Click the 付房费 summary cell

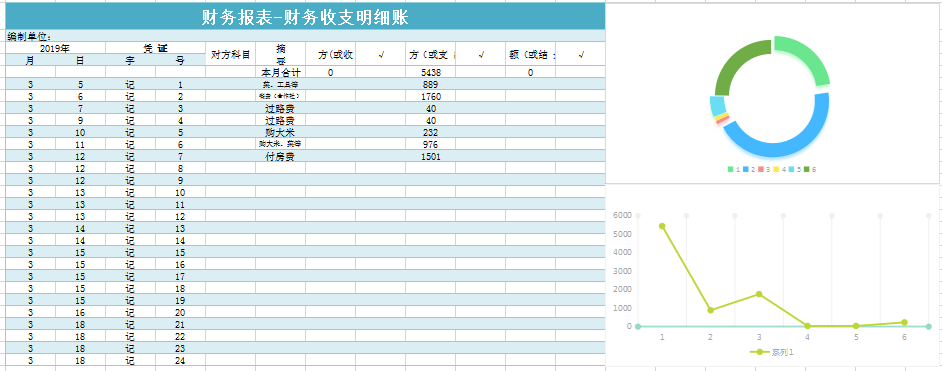(x=281, y=156)
